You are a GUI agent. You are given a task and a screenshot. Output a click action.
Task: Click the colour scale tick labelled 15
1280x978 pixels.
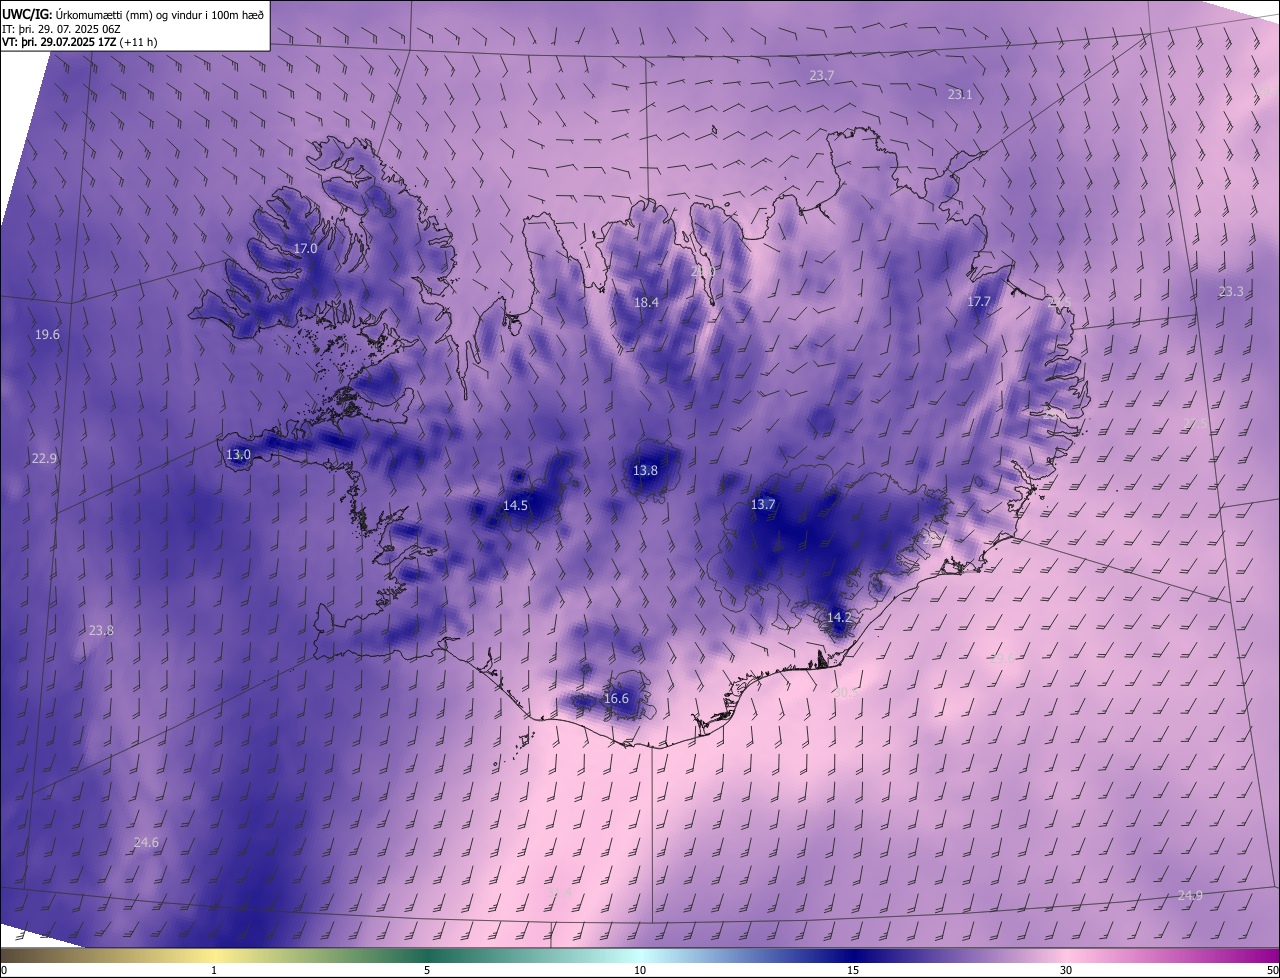tap(853, 970)
